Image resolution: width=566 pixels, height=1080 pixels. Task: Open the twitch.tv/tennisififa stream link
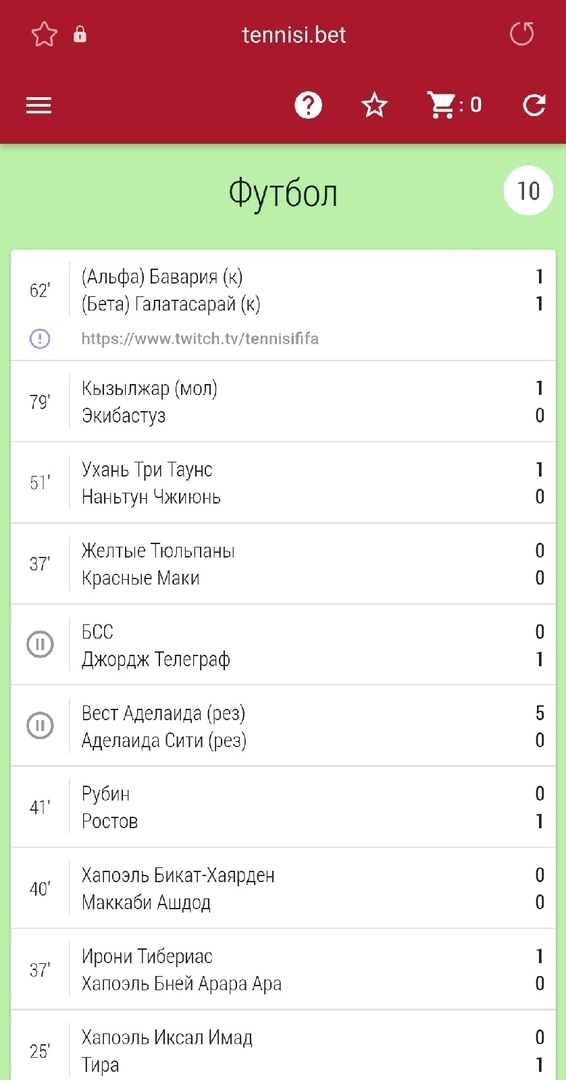tap(200, 339)
